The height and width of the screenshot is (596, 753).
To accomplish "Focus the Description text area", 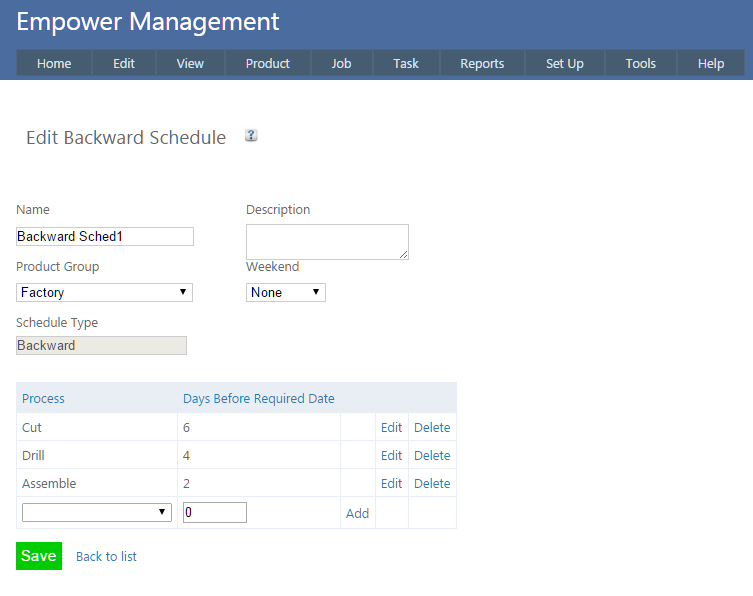I will pyautogui.click(x=327, y=242).
